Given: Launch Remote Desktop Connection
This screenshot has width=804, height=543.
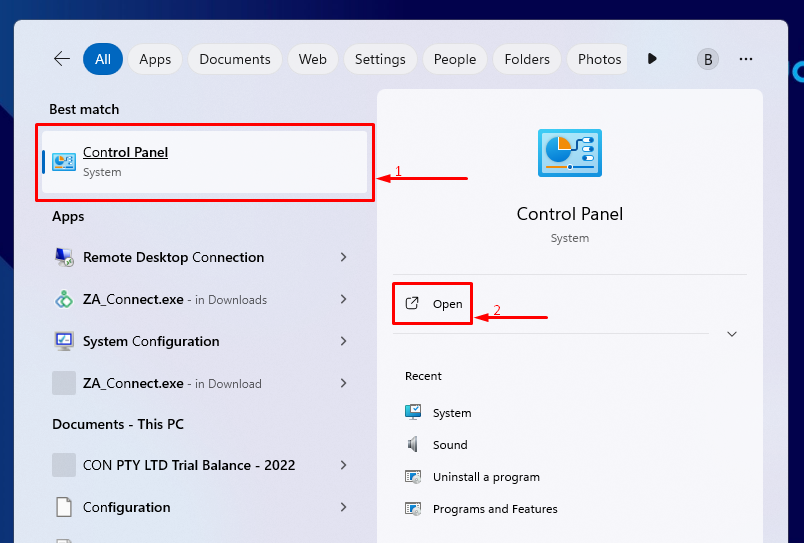Looking at the screenshot, I should pyautogui.click(x=173, y=257).
